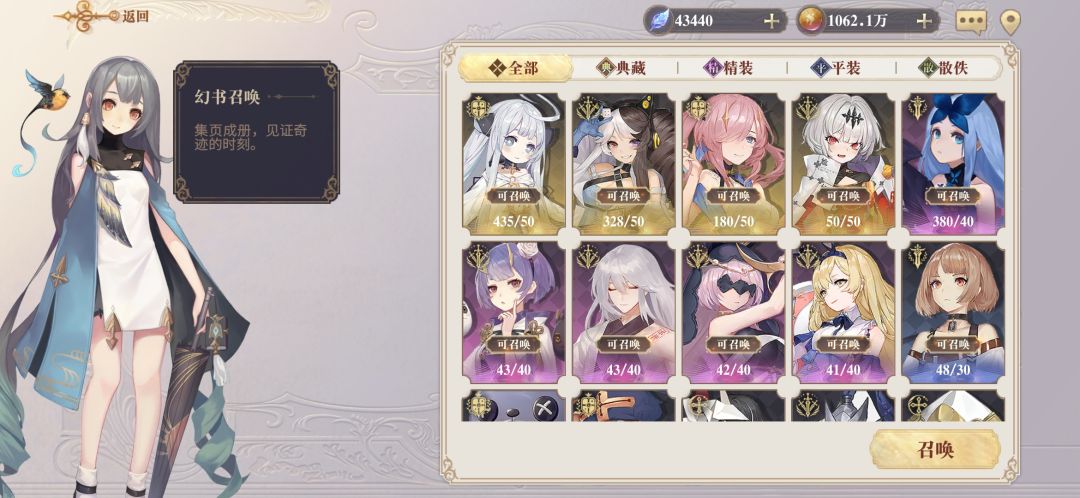Screen dimensions: 1080x498
Task: Add more crystals with the plus next to 43440
Action: 771,21
